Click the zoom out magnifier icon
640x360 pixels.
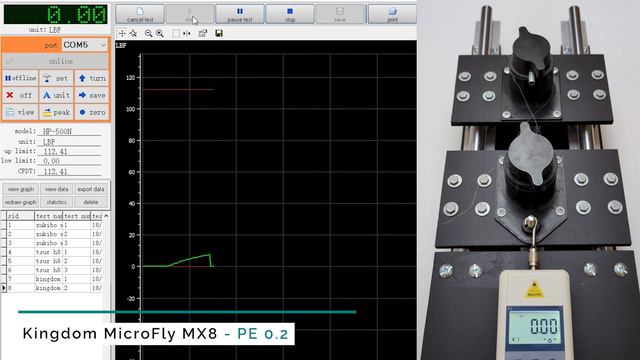tap(149, 33)
